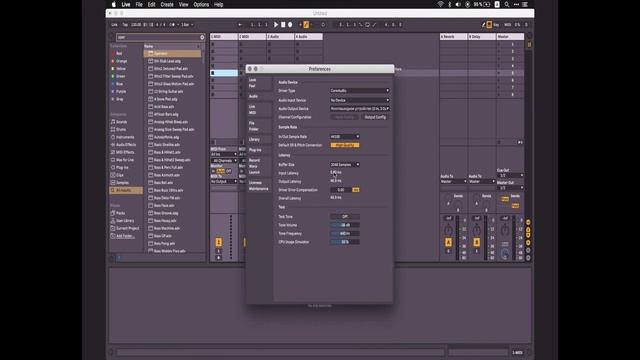Open the Plug-Ins preferences tab
The height and width of the screenshot is (360, 640).
[x=259, y=150]
